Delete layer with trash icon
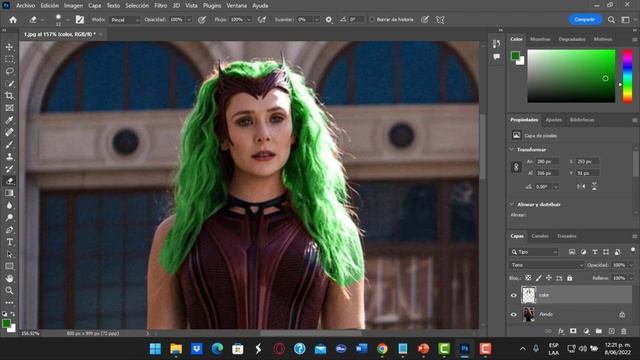 pos(624,331)
